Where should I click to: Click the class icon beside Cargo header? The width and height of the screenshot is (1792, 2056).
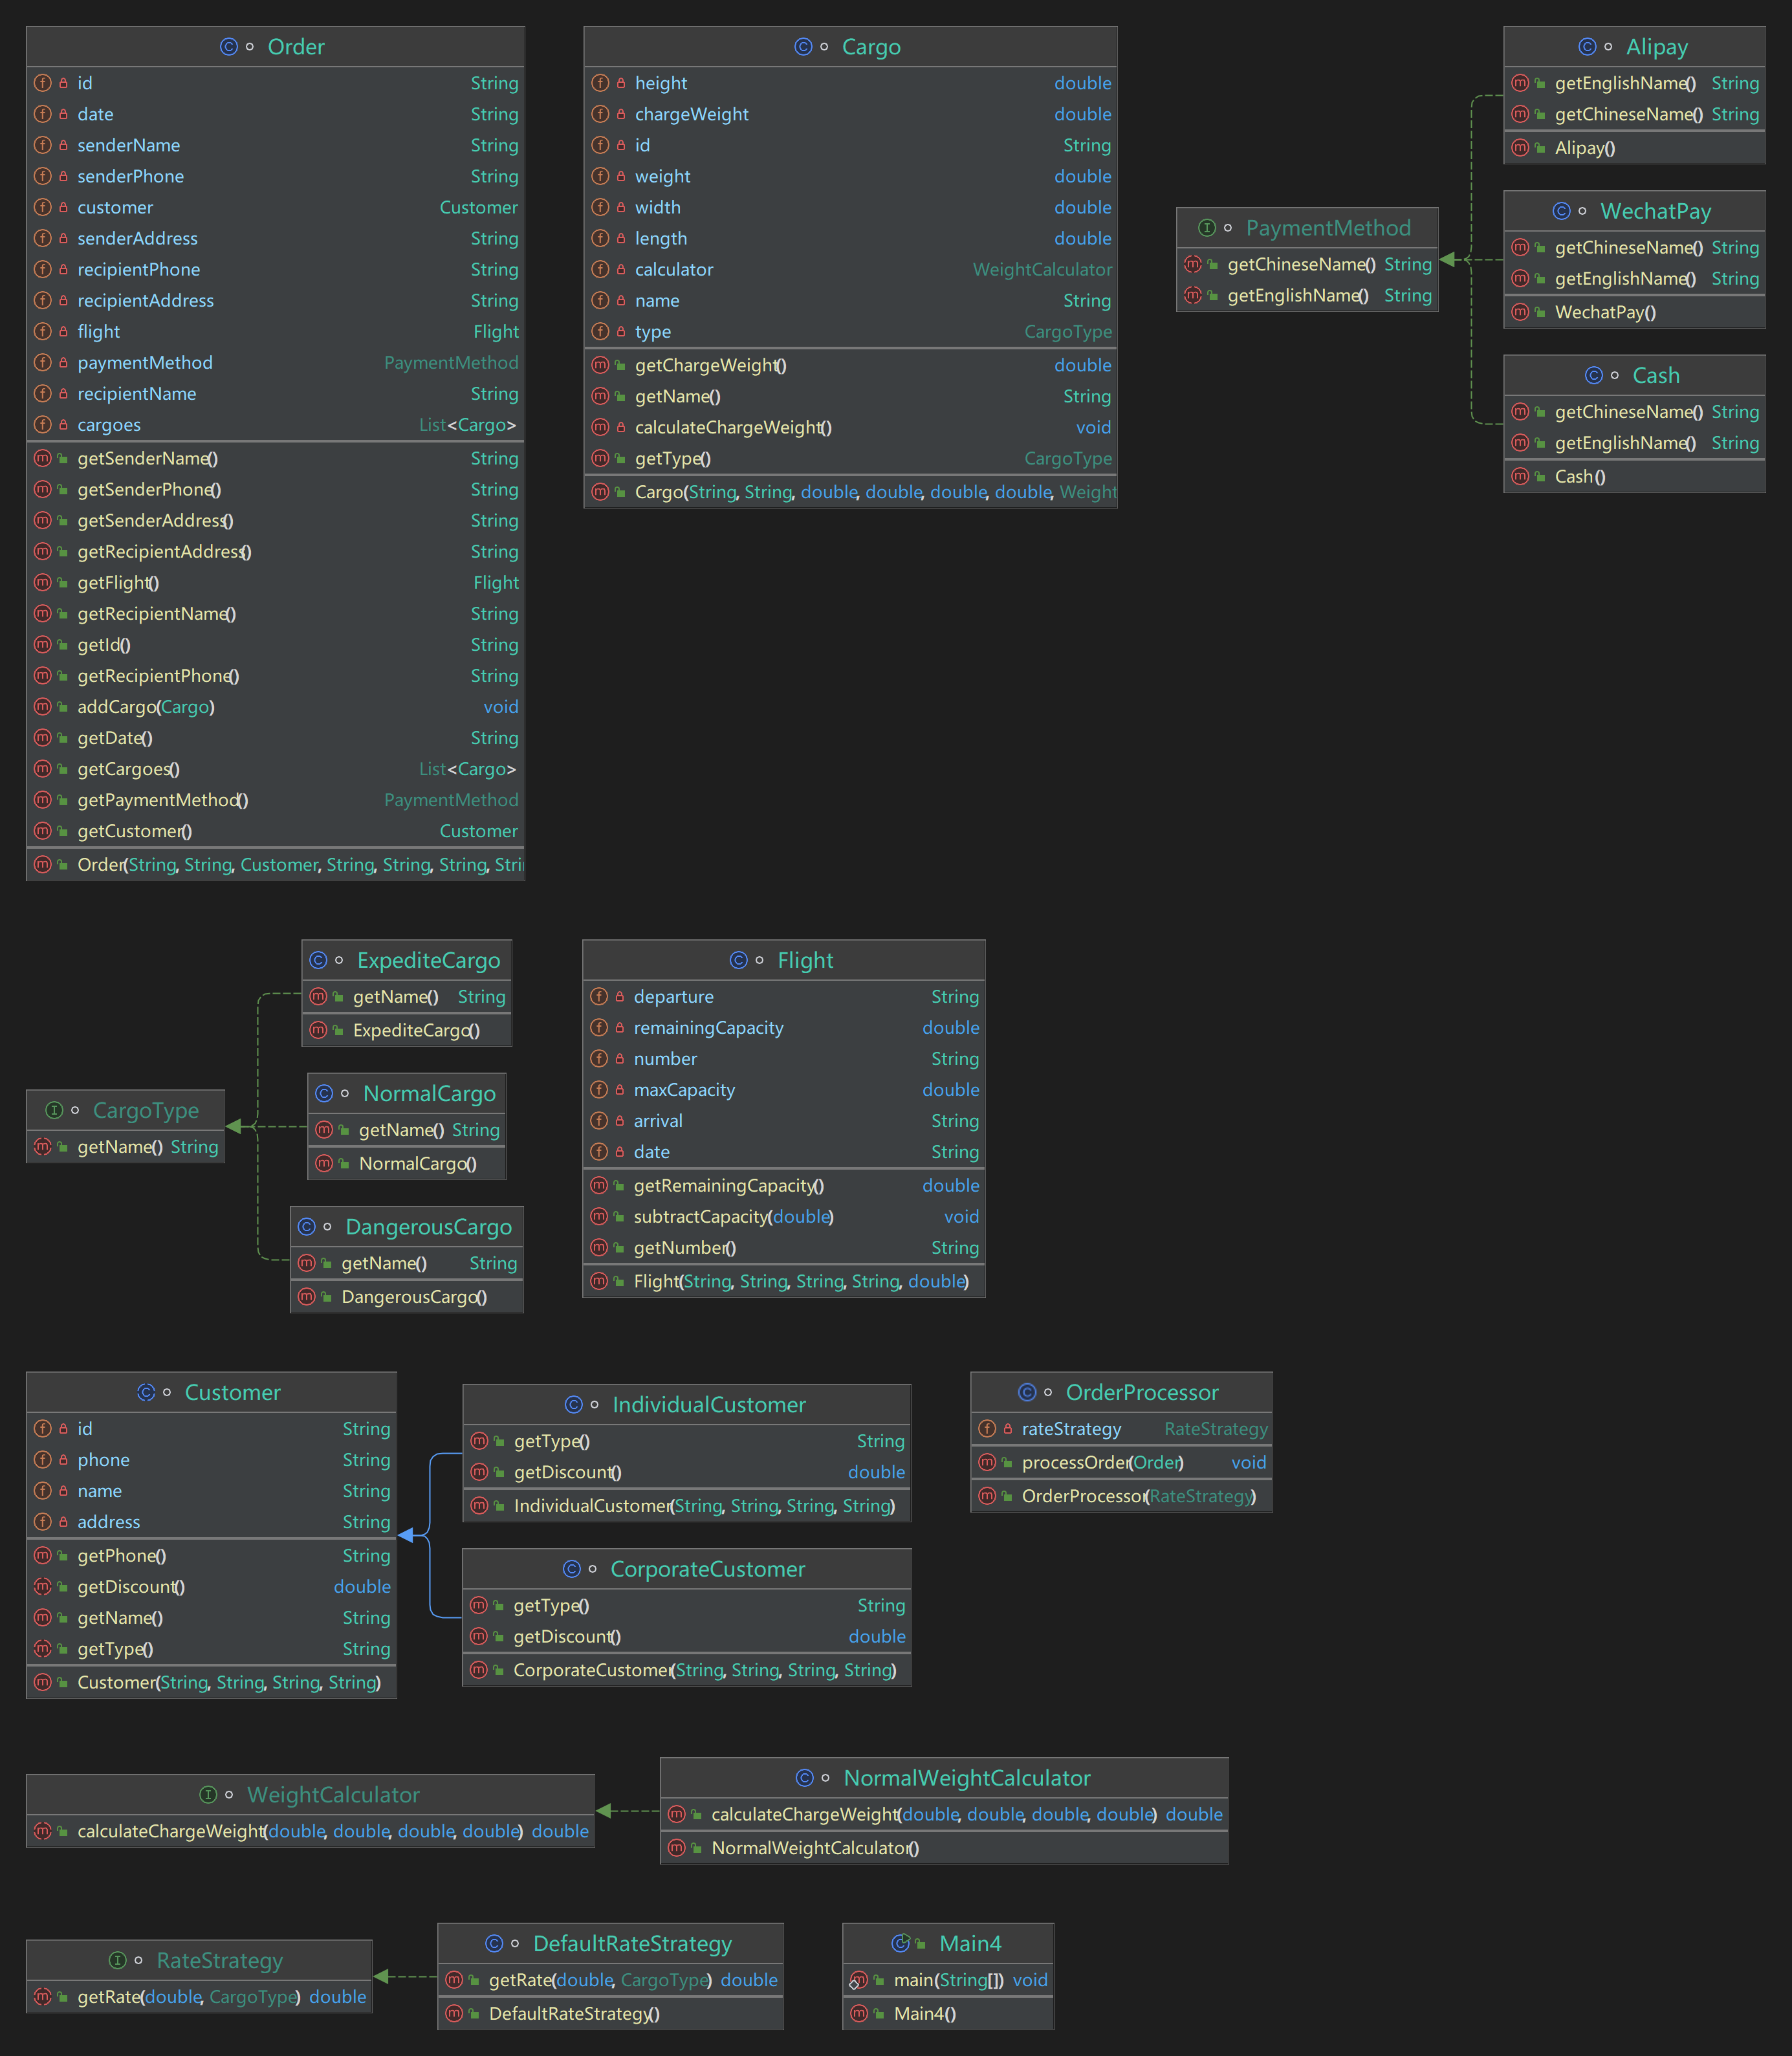tap(803, 47)
